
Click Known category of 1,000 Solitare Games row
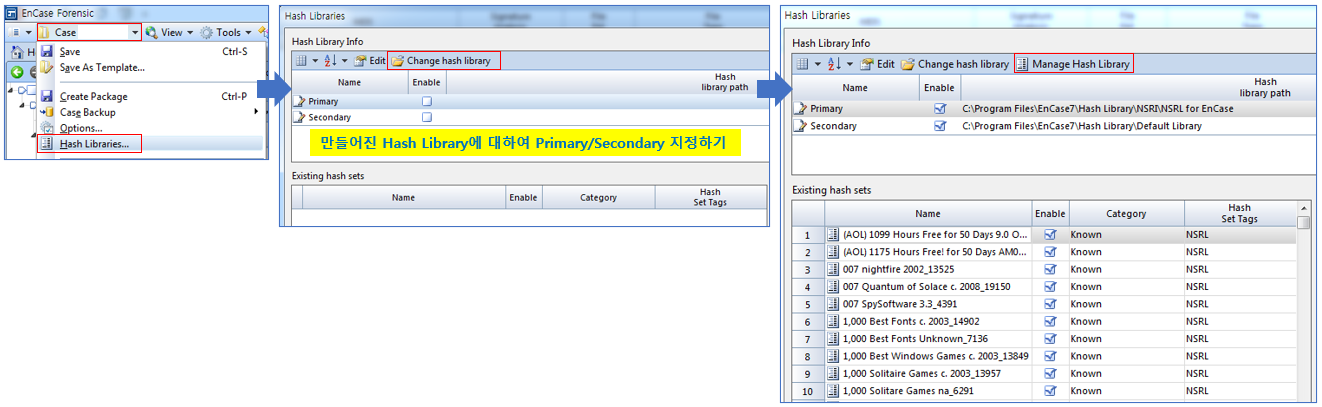point(1086,390)
